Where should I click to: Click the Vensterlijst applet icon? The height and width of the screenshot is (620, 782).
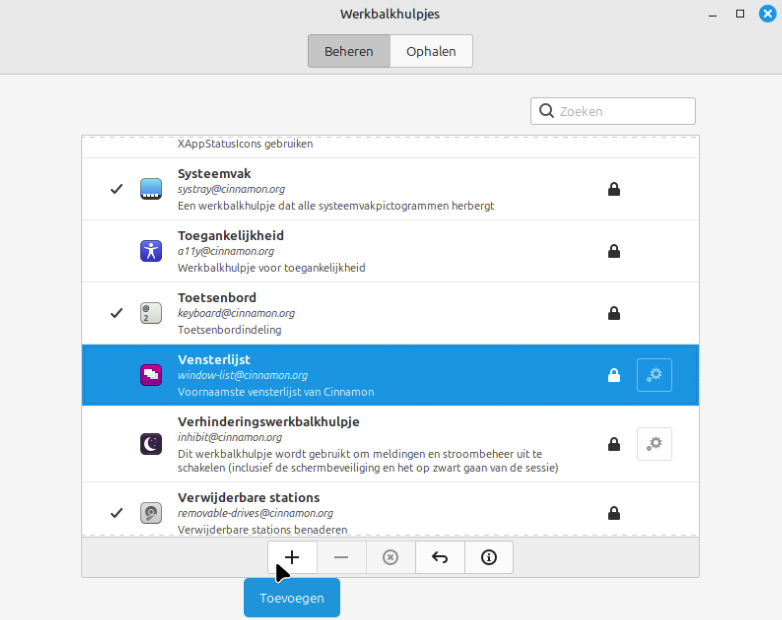pos(151,375)
